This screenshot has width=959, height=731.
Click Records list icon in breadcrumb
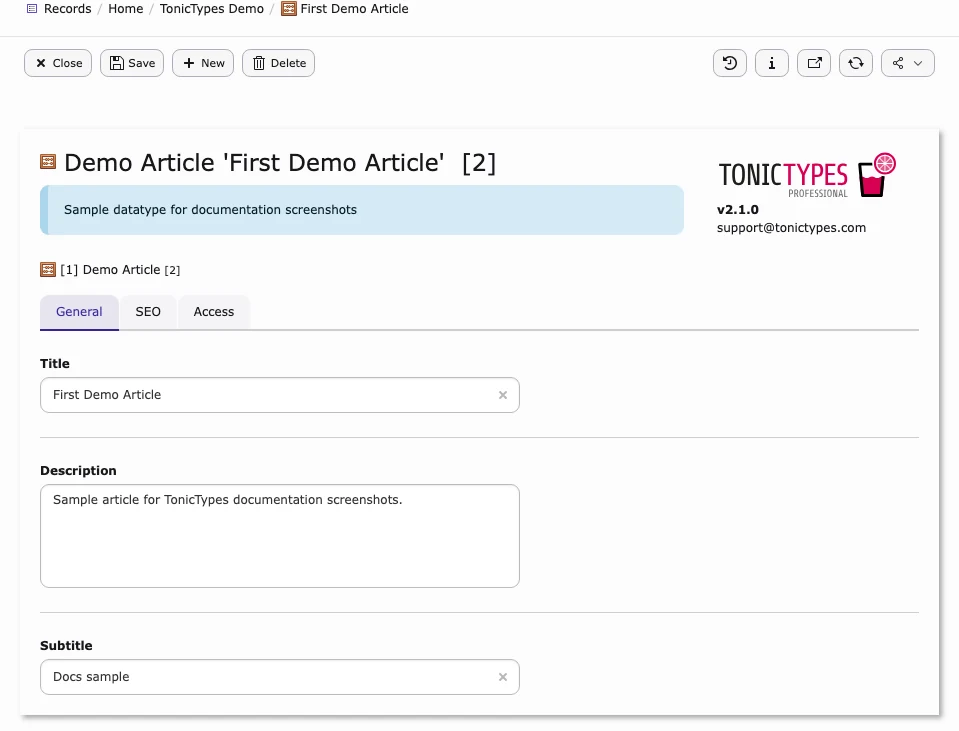point(32,9)
